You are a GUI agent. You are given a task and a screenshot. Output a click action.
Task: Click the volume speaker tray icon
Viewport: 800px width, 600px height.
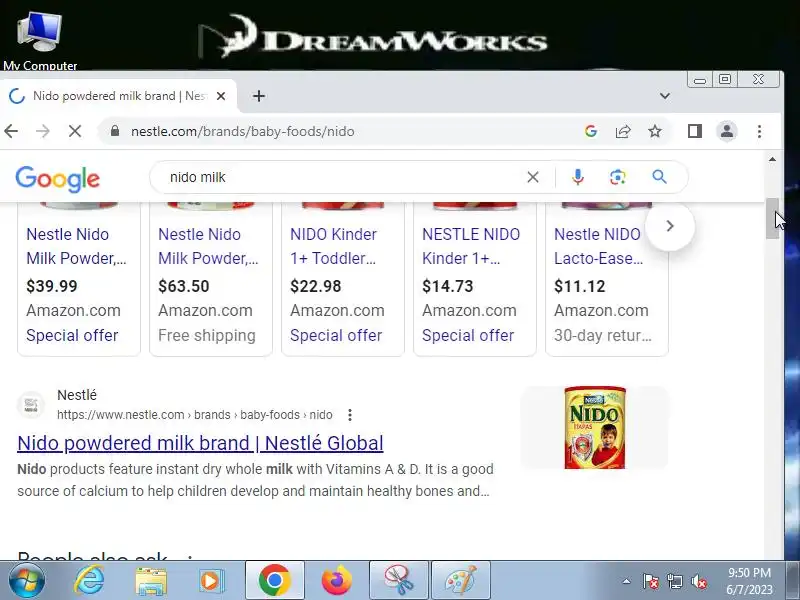click(698, 581)
